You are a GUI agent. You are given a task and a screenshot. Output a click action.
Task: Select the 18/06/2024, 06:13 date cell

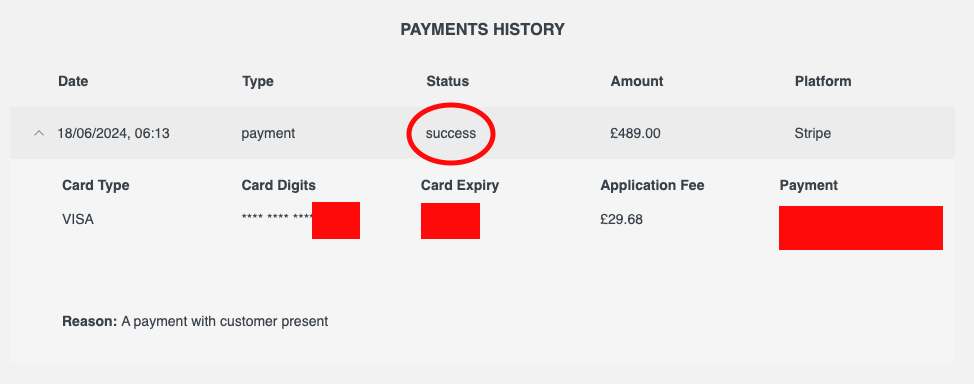tap(114, 133)
